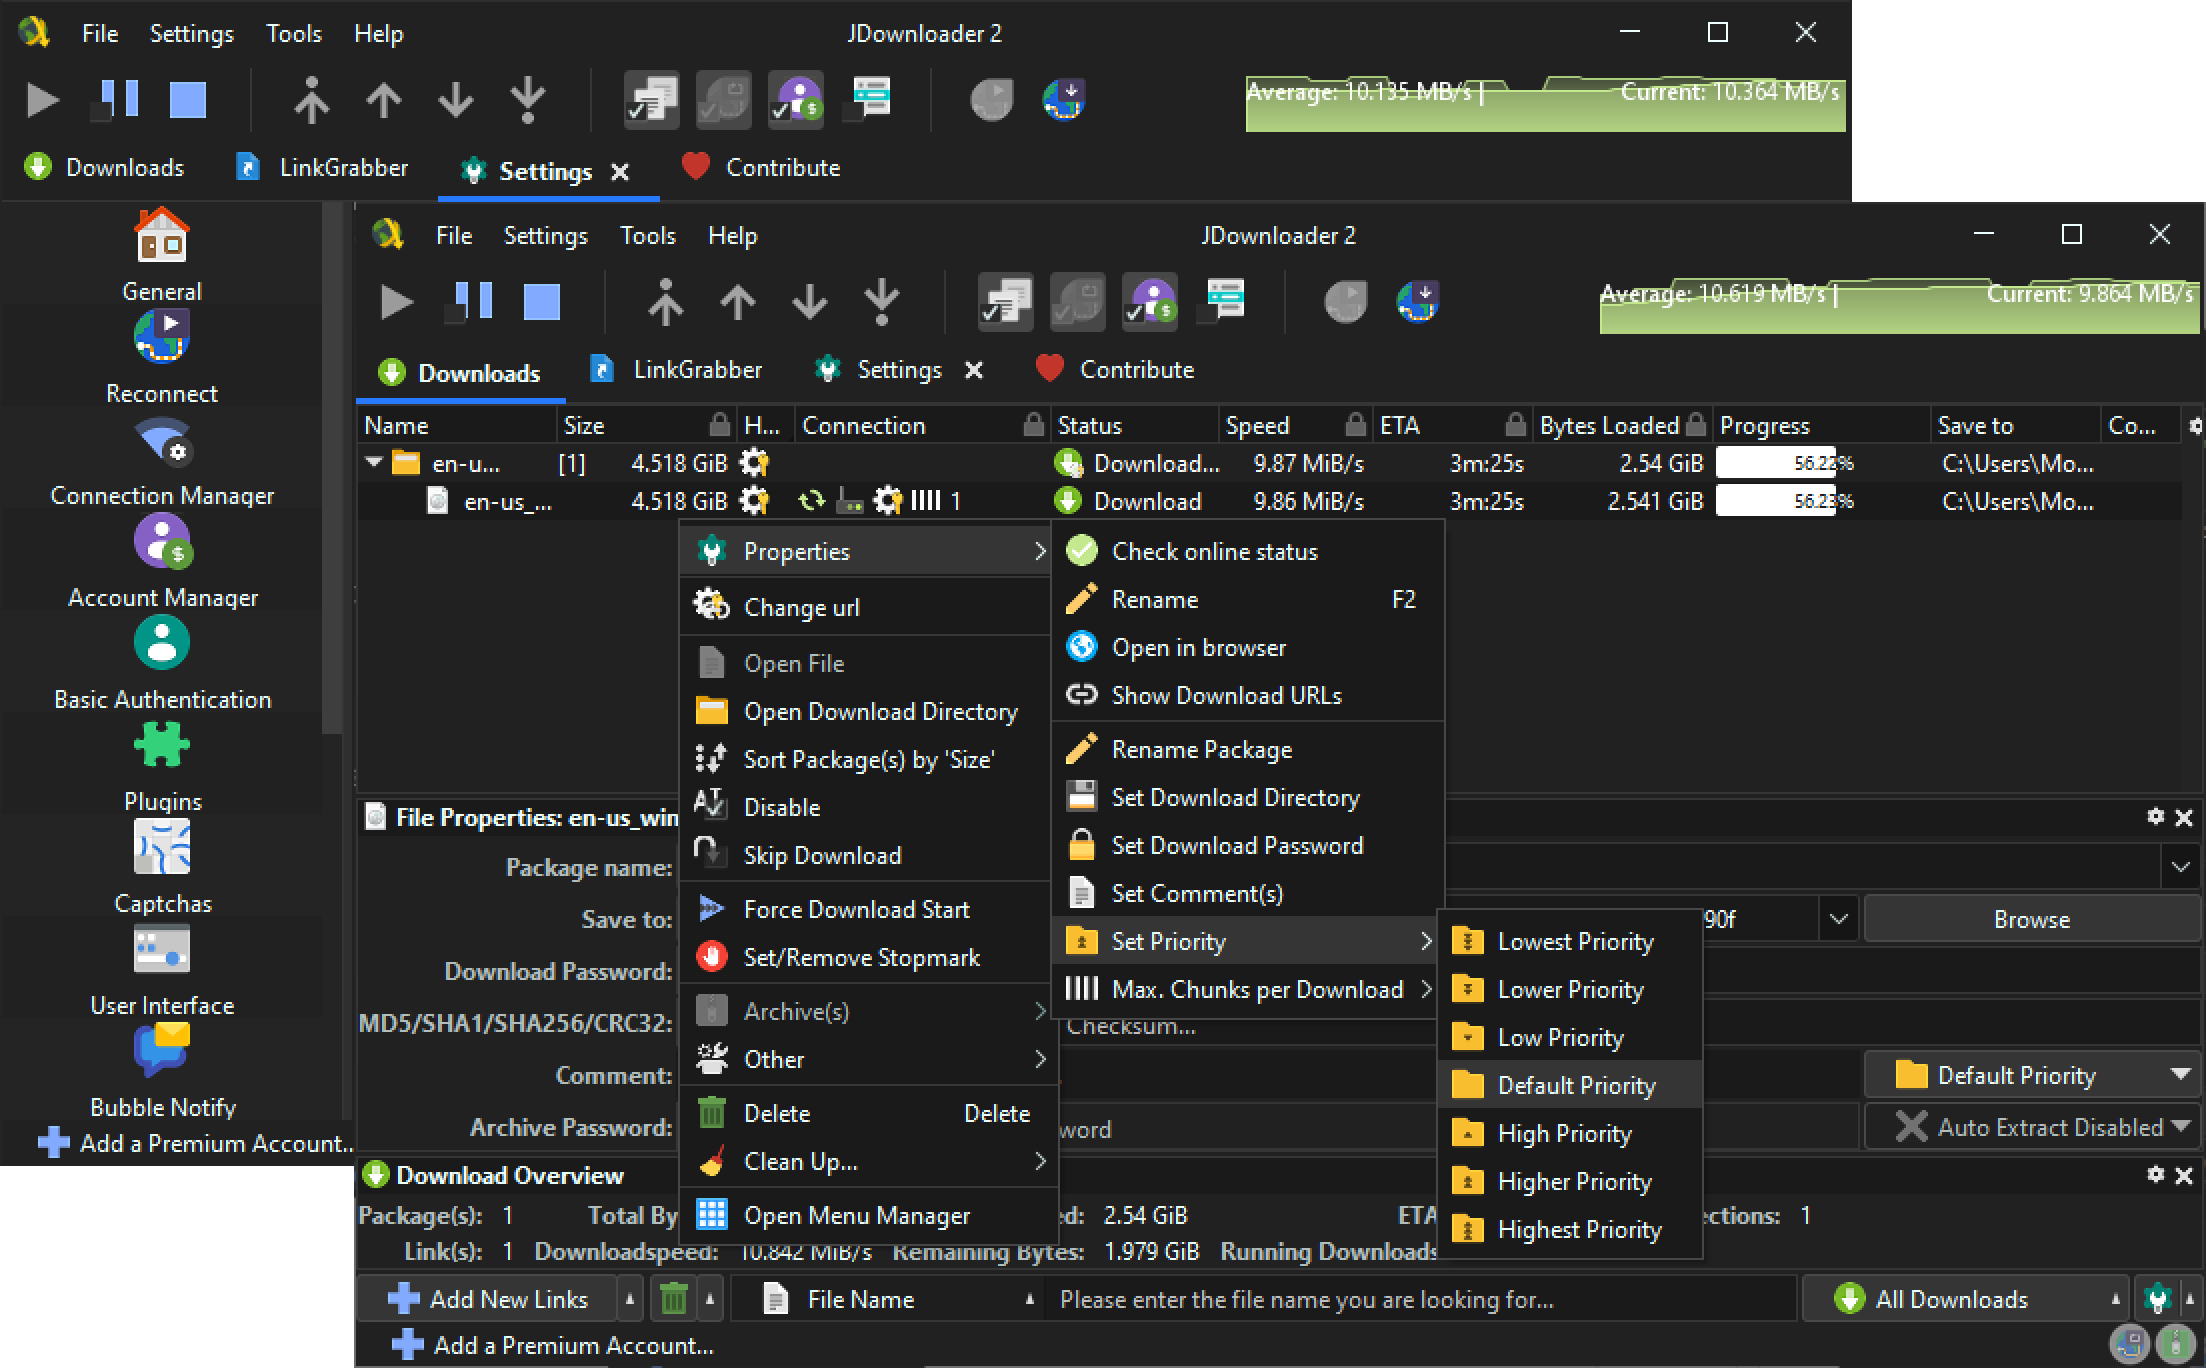
Task: Select Open Download Directory in context menu
Action: (866, 711)
